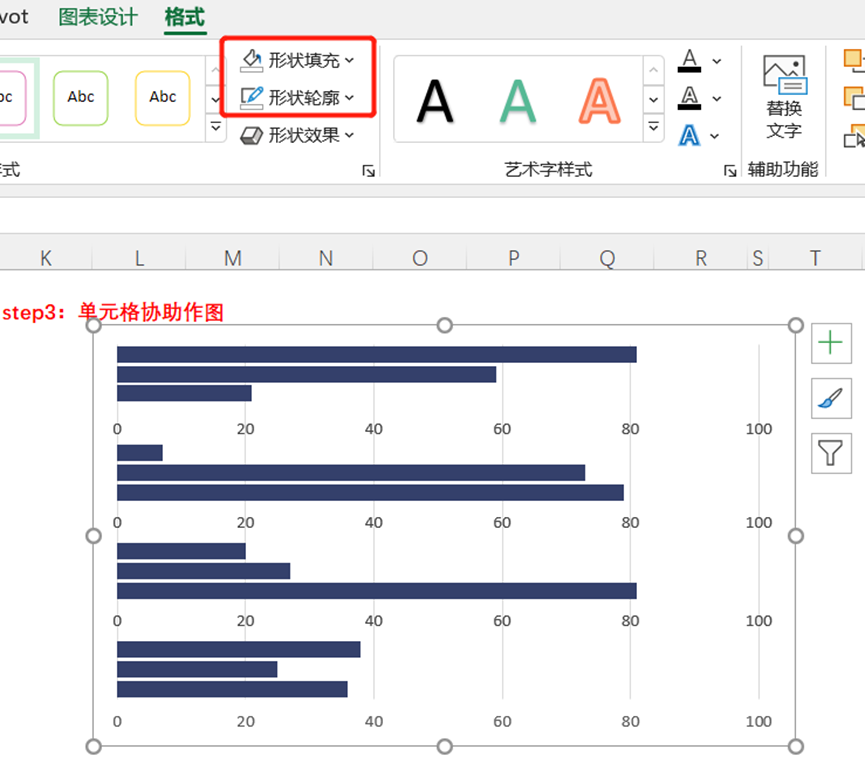Select column N header
865x784 pixels.
click(326, 258)
